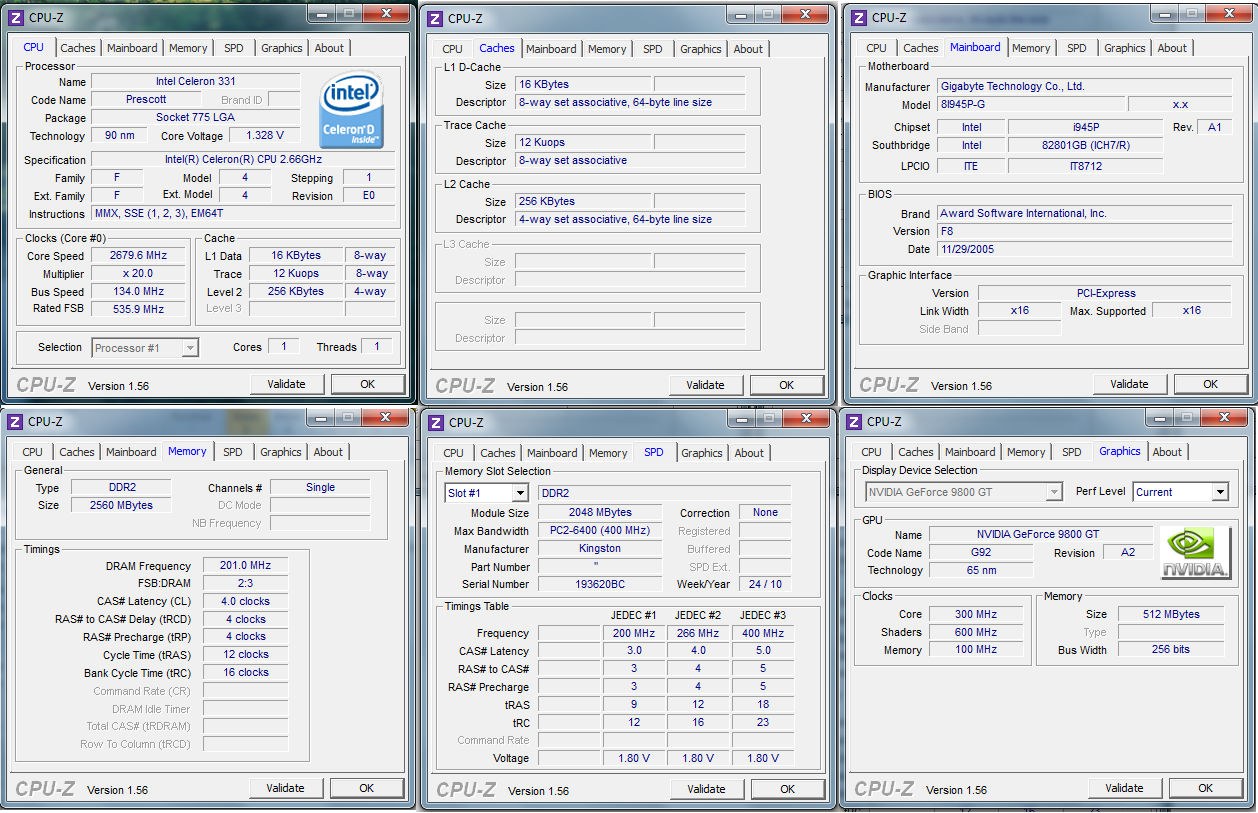Click the Trace Cache size '12 Kuops' in the Caches window
1258x813 pixels.
(x=583, y=143)
